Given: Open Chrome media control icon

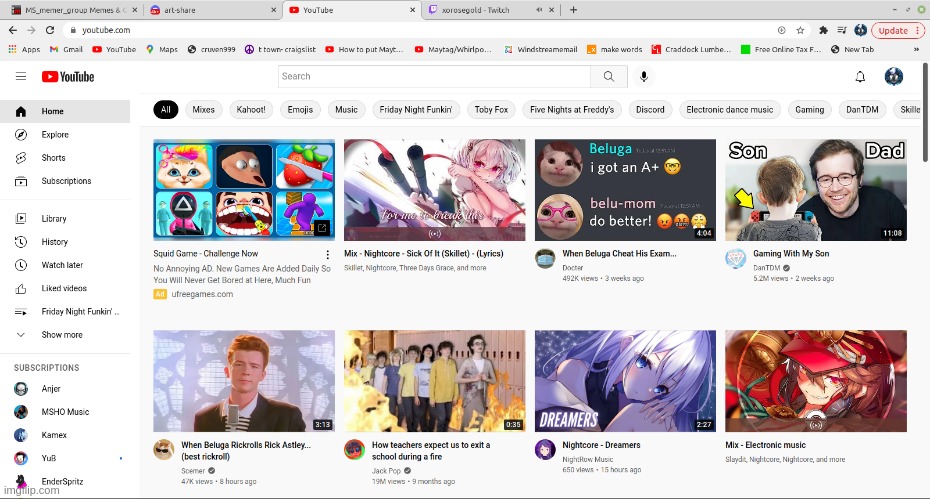Looking at the screenshot, I should 842,30.
